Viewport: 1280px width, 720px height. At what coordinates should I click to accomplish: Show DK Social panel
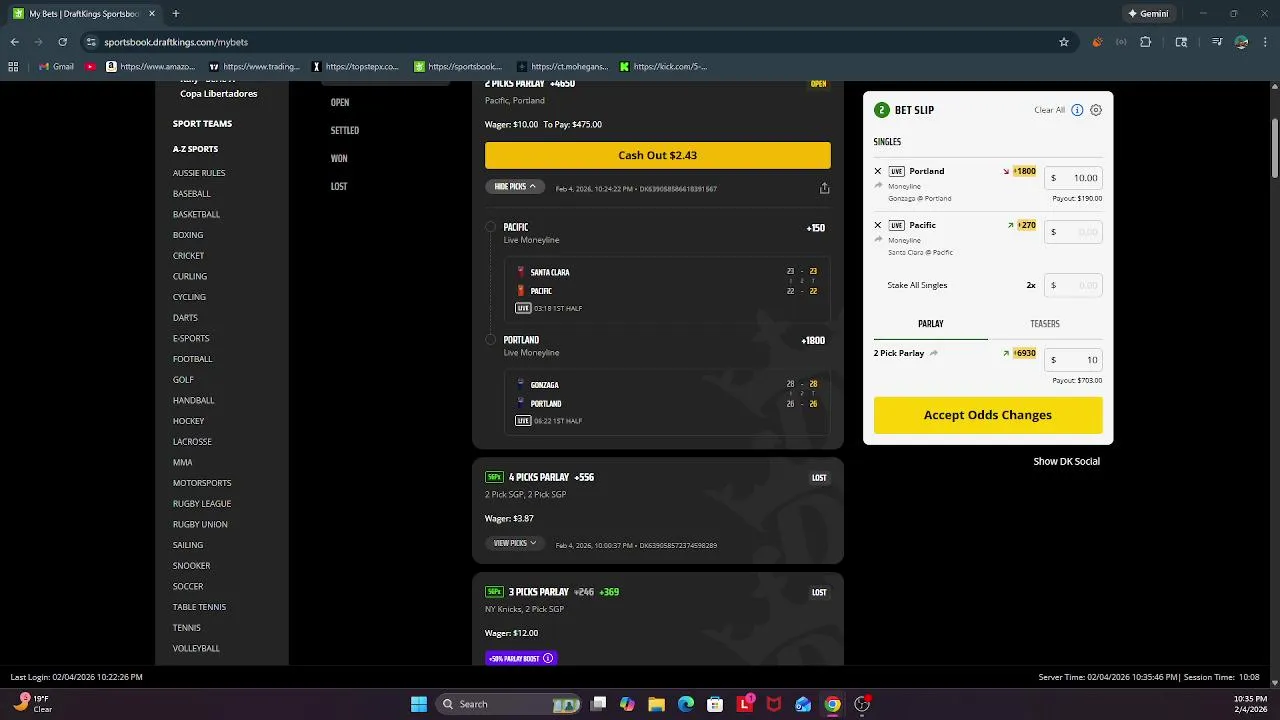pos(1066,462)
